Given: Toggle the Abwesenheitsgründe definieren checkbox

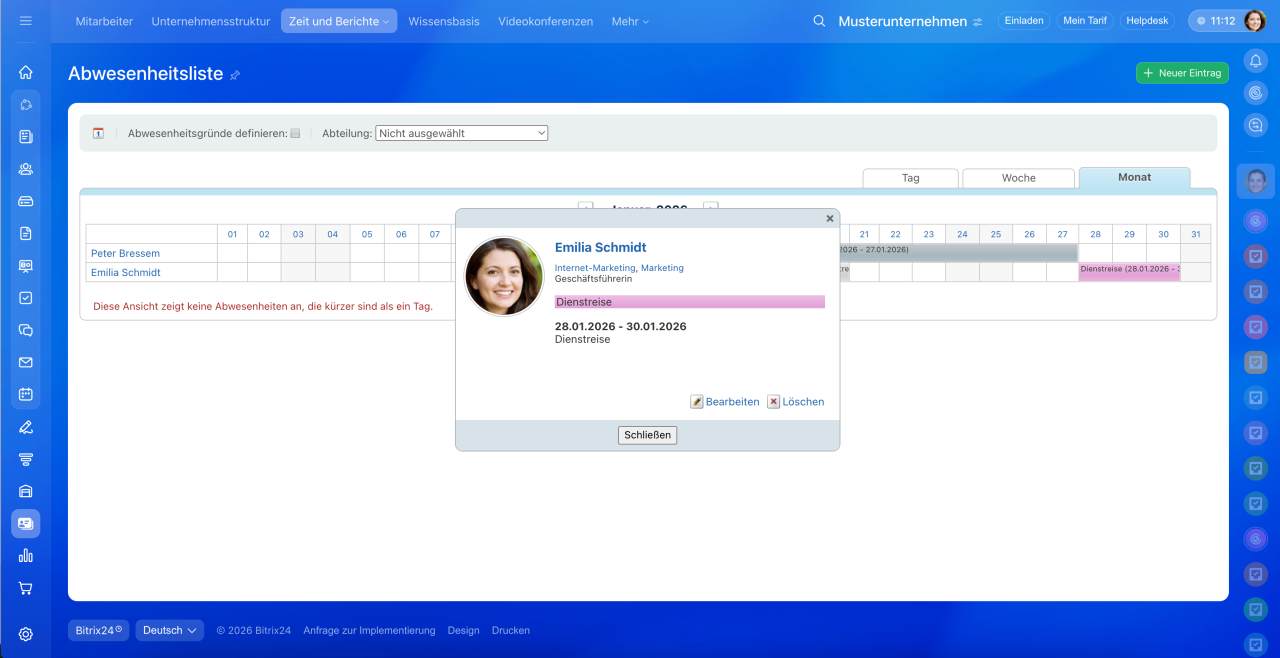Looking at the screenshot, I should pyautogui.click(x=295, y=133).
